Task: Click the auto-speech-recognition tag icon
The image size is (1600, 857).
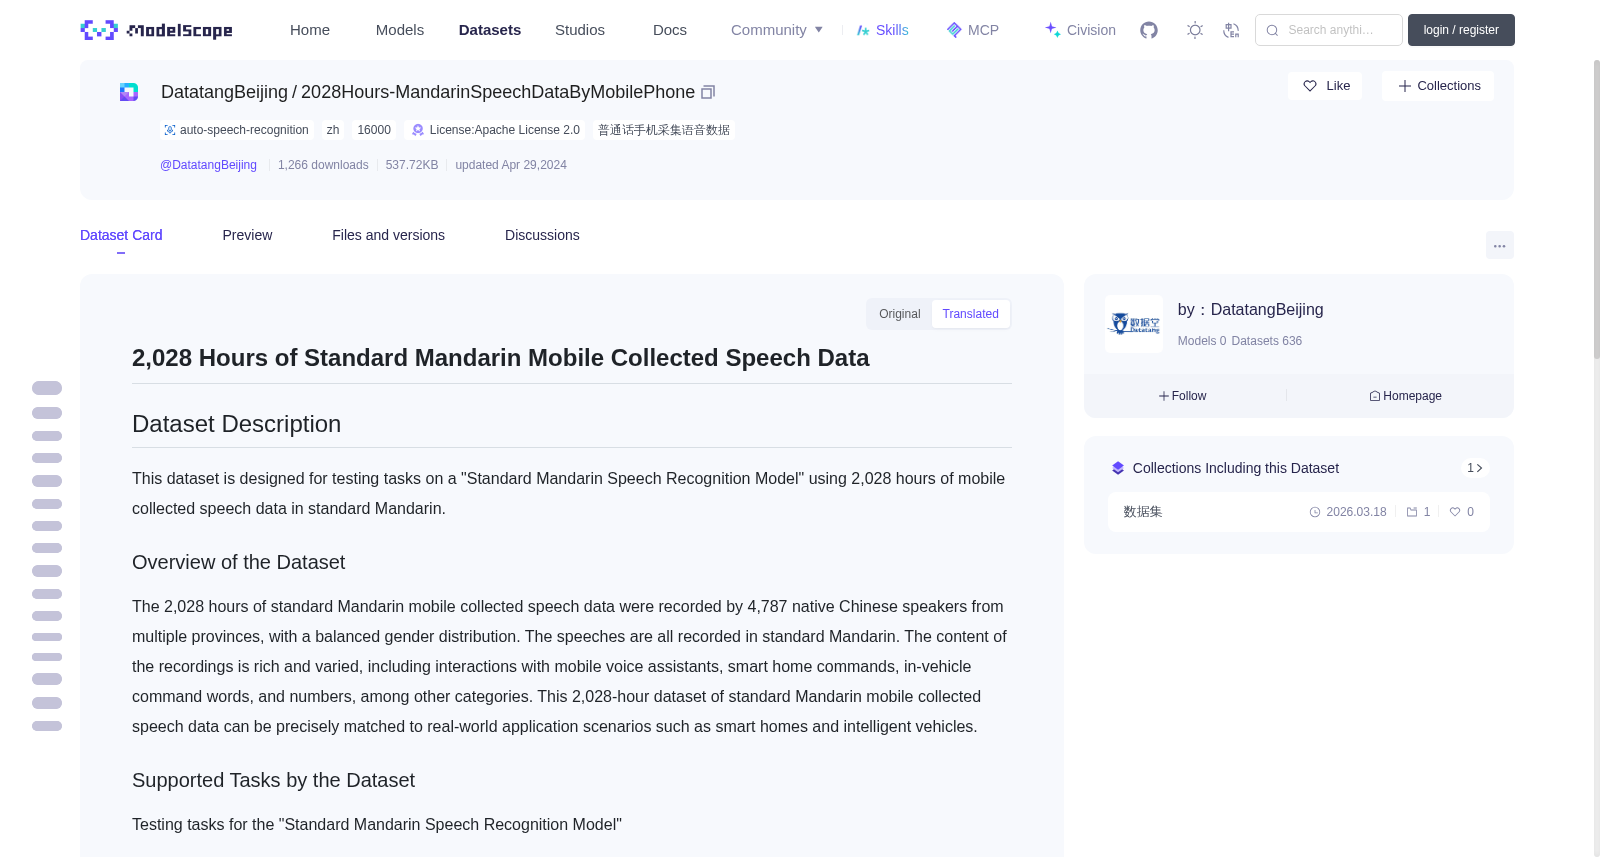Action: pyautogui.click(x=170, y=130)
